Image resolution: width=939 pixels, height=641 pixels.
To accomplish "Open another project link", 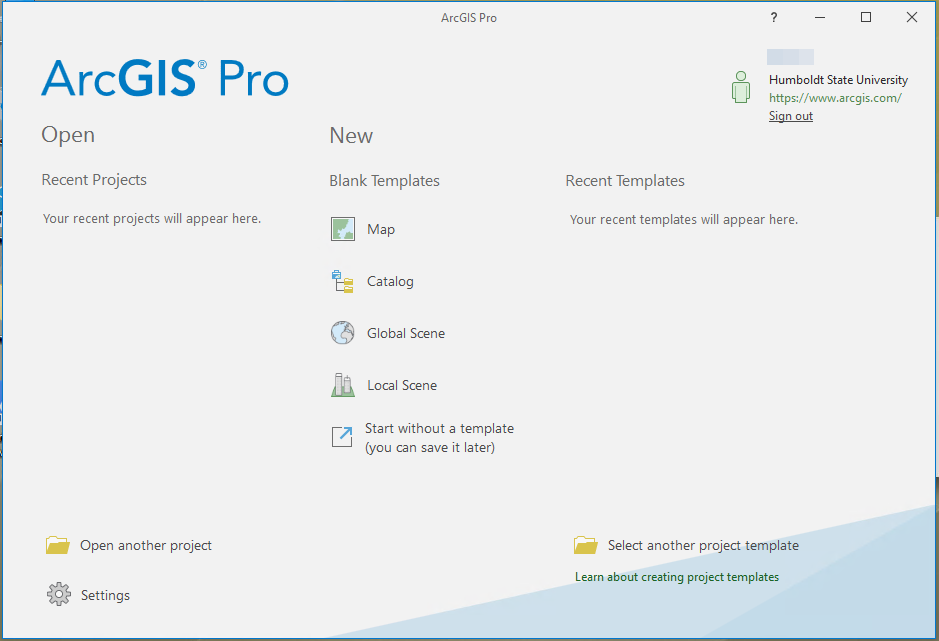I will pyautogui.click(x=146, y=545).
